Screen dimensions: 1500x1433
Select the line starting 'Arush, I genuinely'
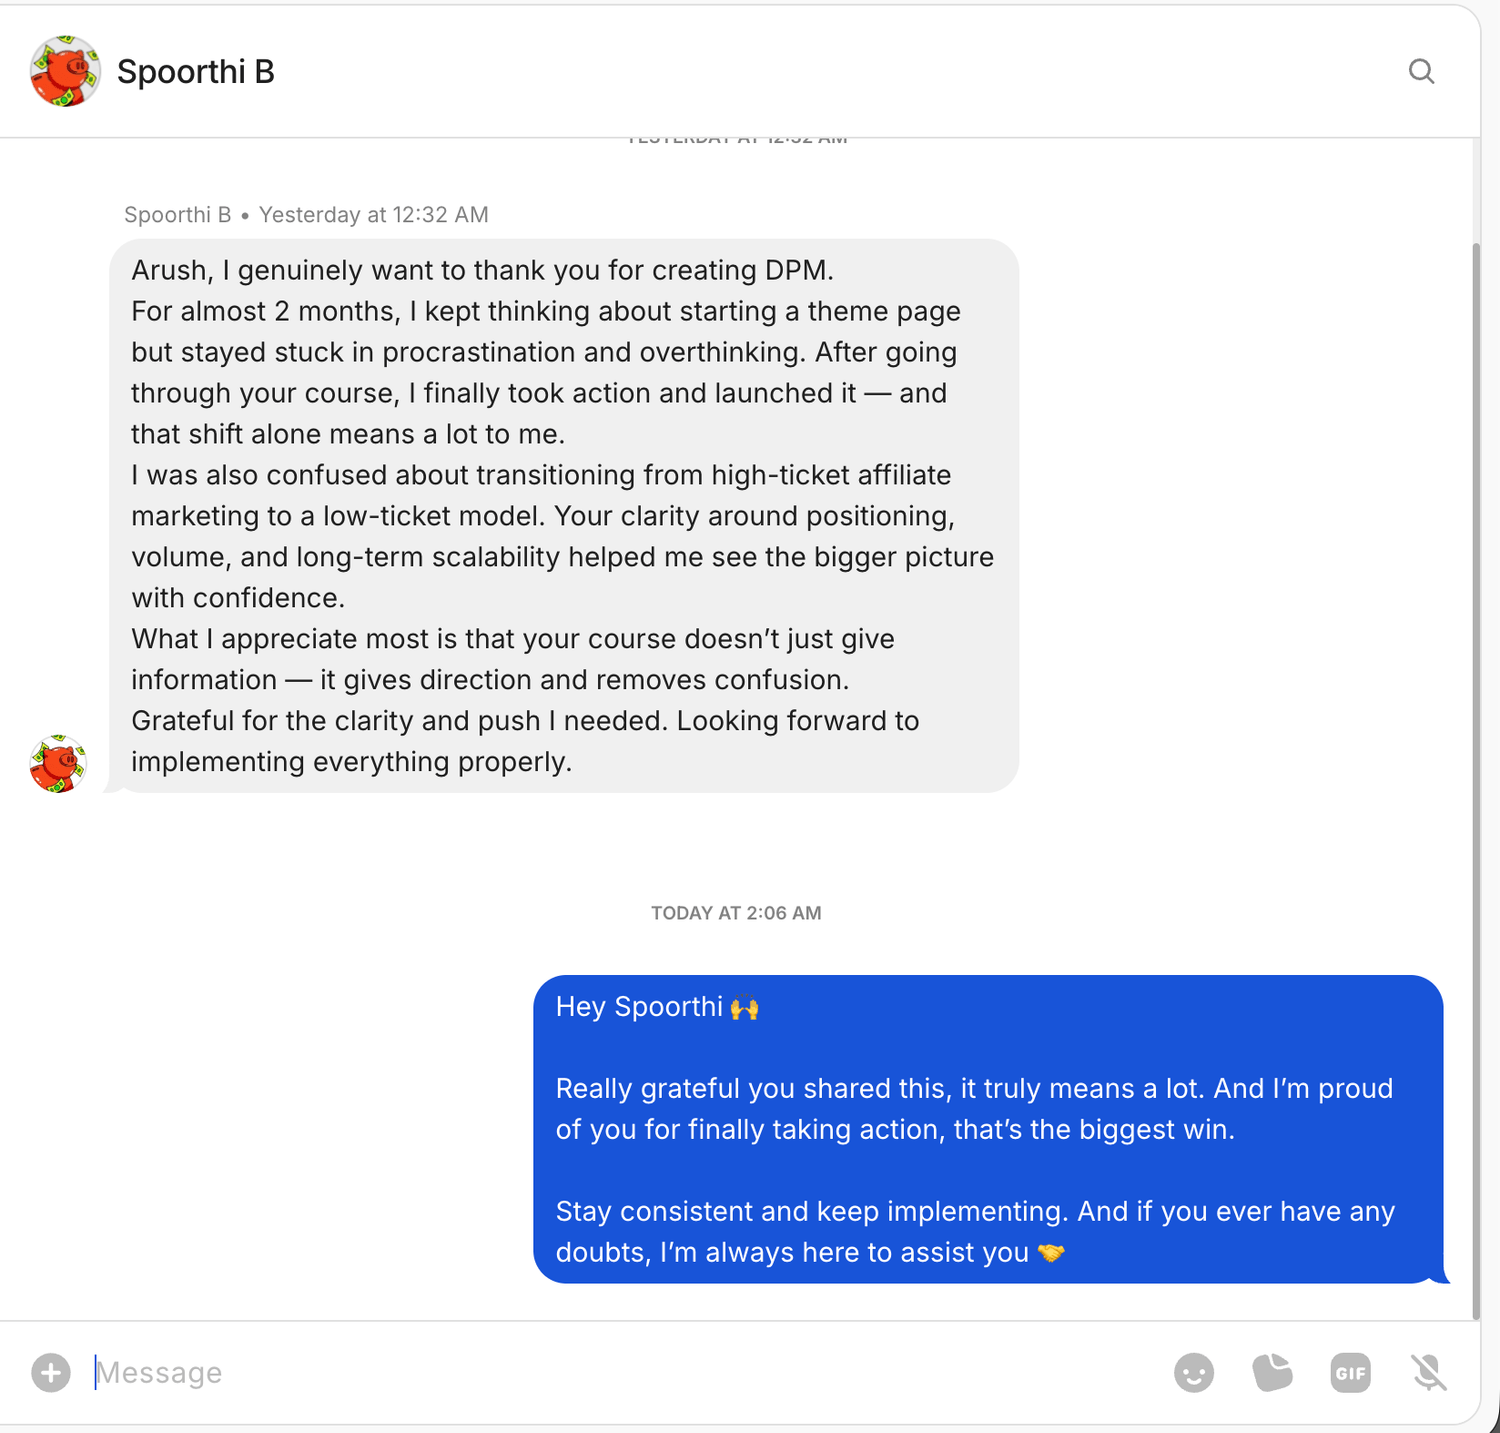(x=482, y=270)
